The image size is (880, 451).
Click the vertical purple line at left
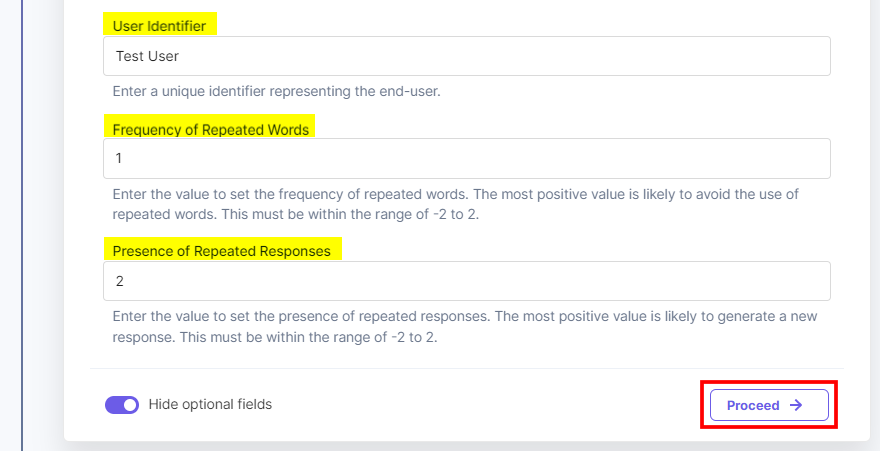22,225
